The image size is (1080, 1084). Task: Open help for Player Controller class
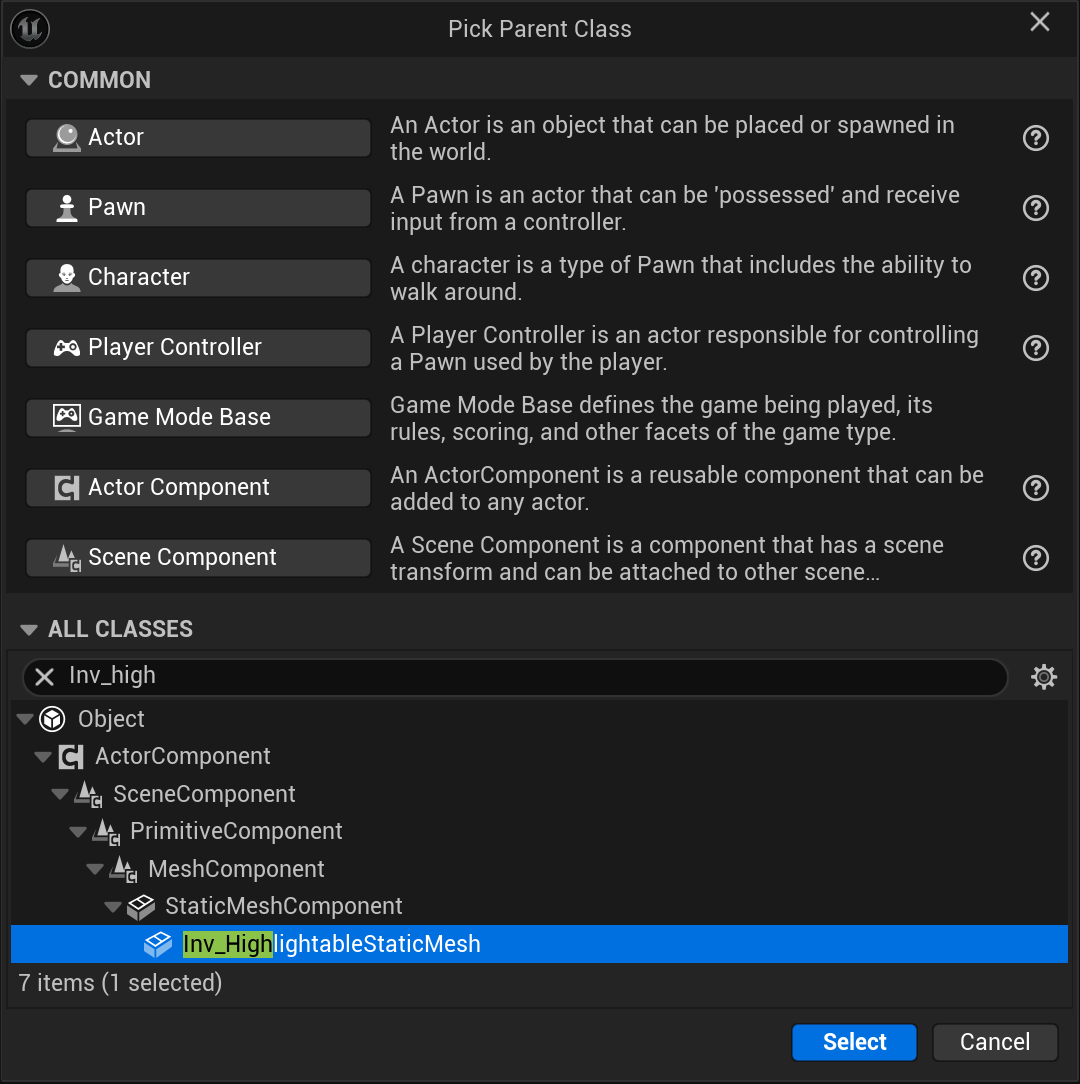pyautogui.click(x=1036, y=348)
